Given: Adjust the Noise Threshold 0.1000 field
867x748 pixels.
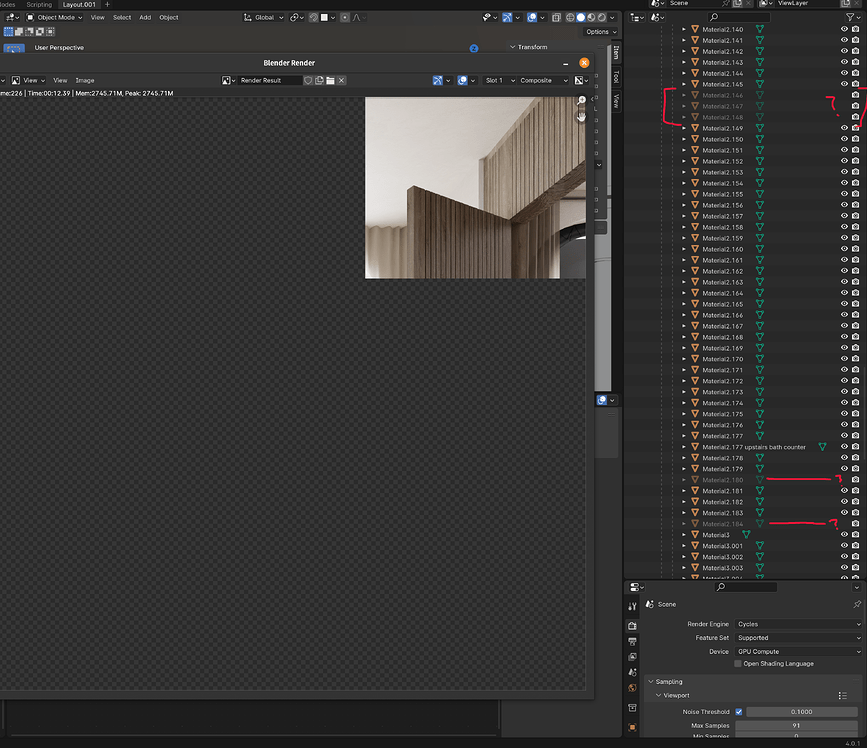Looking at the screenshot, I should tap(801, 712).
